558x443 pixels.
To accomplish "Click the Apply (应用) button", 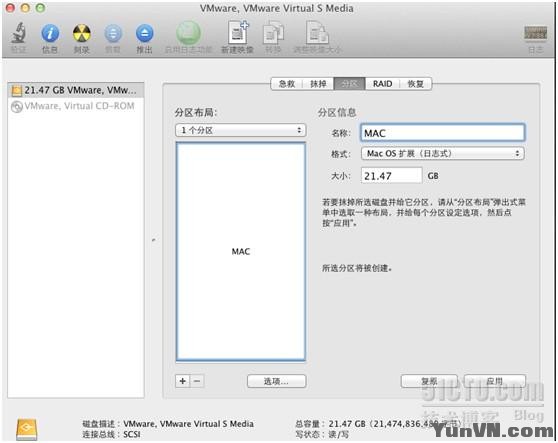I will click(x=495, y=381).
